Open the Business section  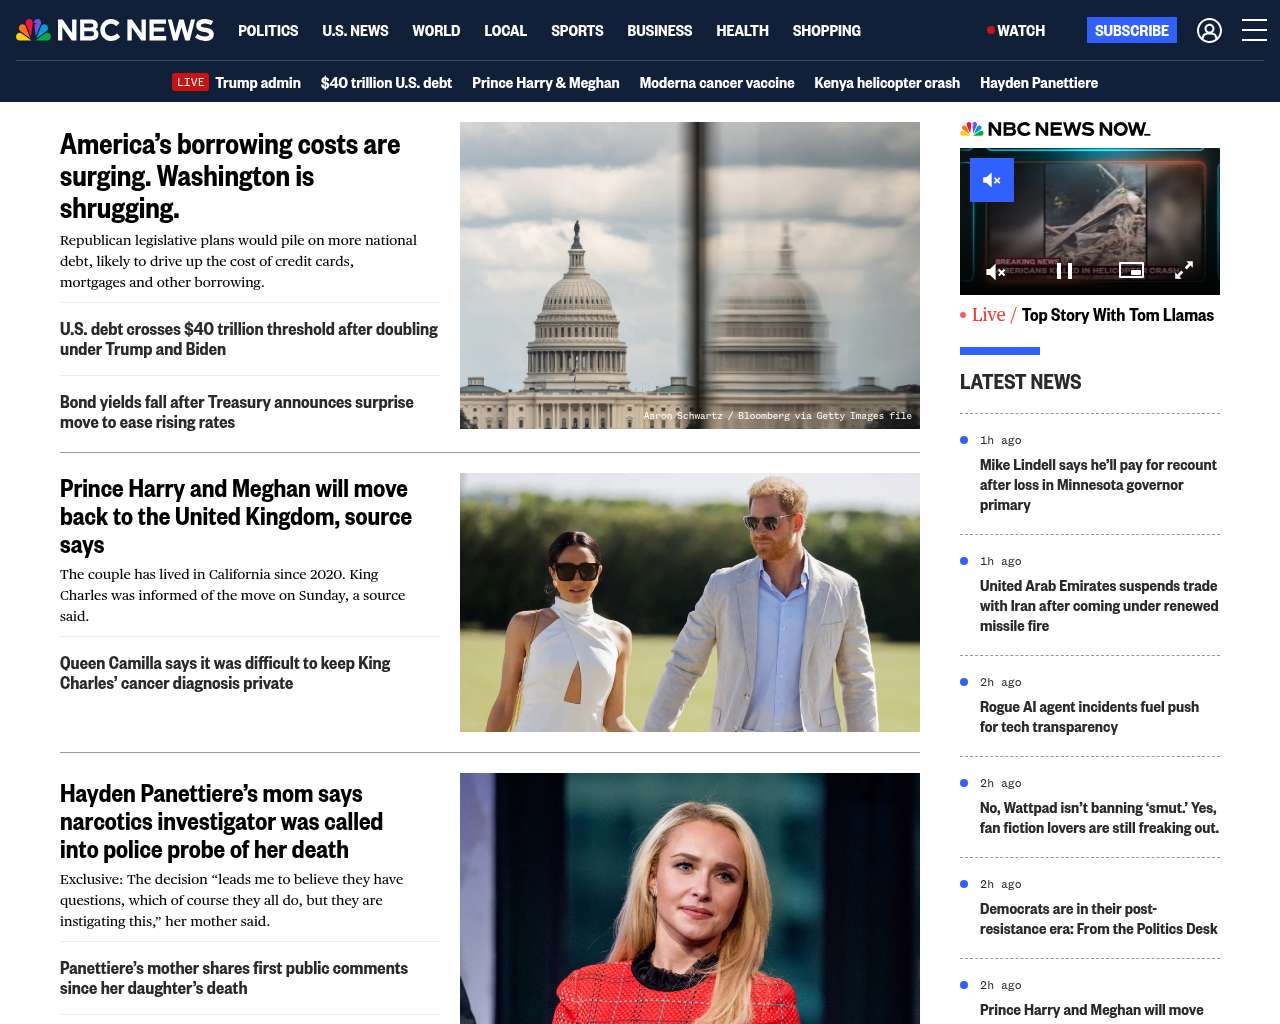(659, 31)
